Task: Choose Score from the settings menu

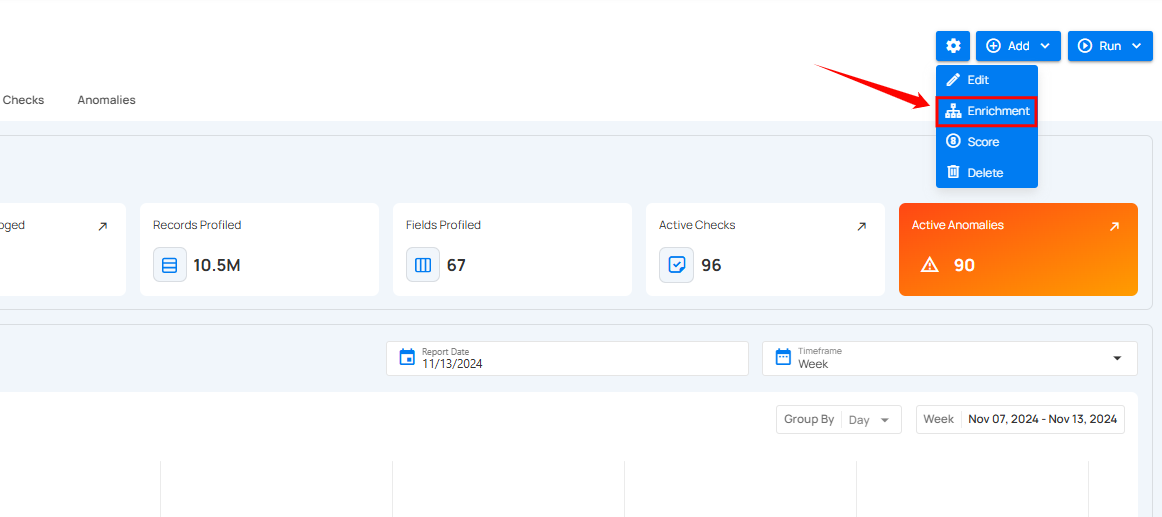Action: click(986, 142)
